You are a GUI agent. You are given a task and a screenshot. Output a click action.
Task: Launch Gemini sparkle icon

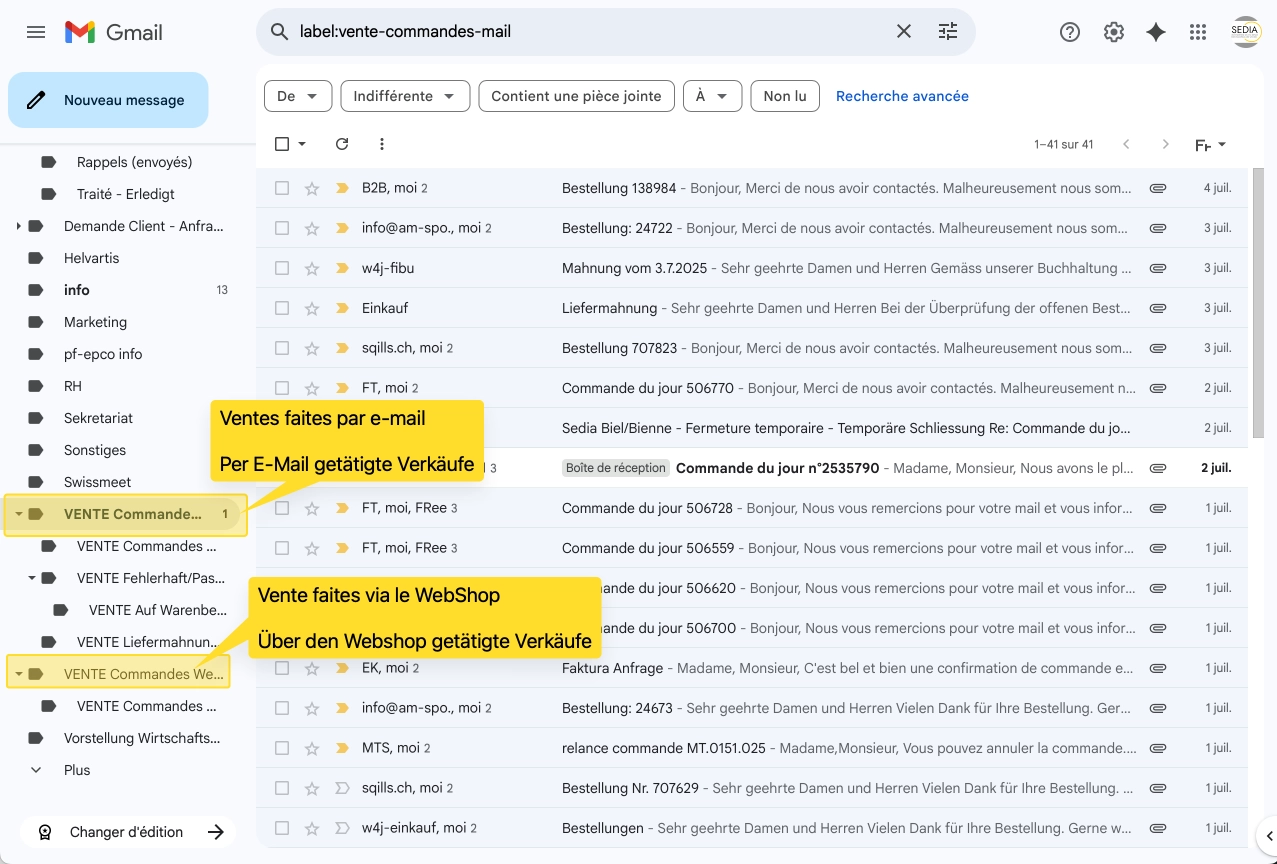point(1155,32)
